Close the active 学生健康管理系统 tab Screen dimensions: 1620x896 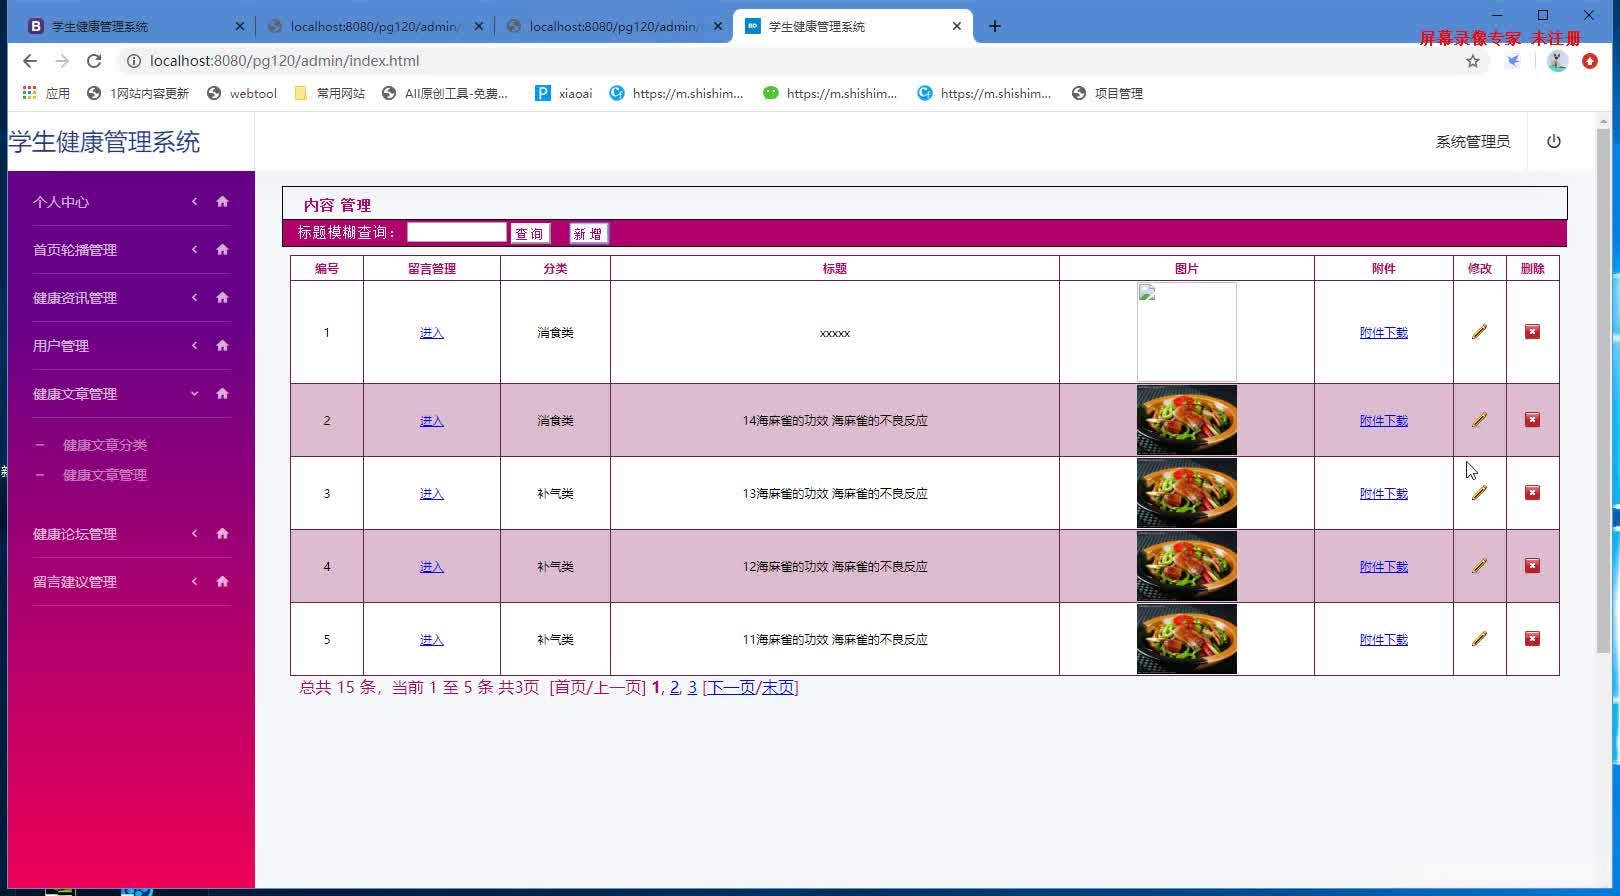tap(956, 26)
